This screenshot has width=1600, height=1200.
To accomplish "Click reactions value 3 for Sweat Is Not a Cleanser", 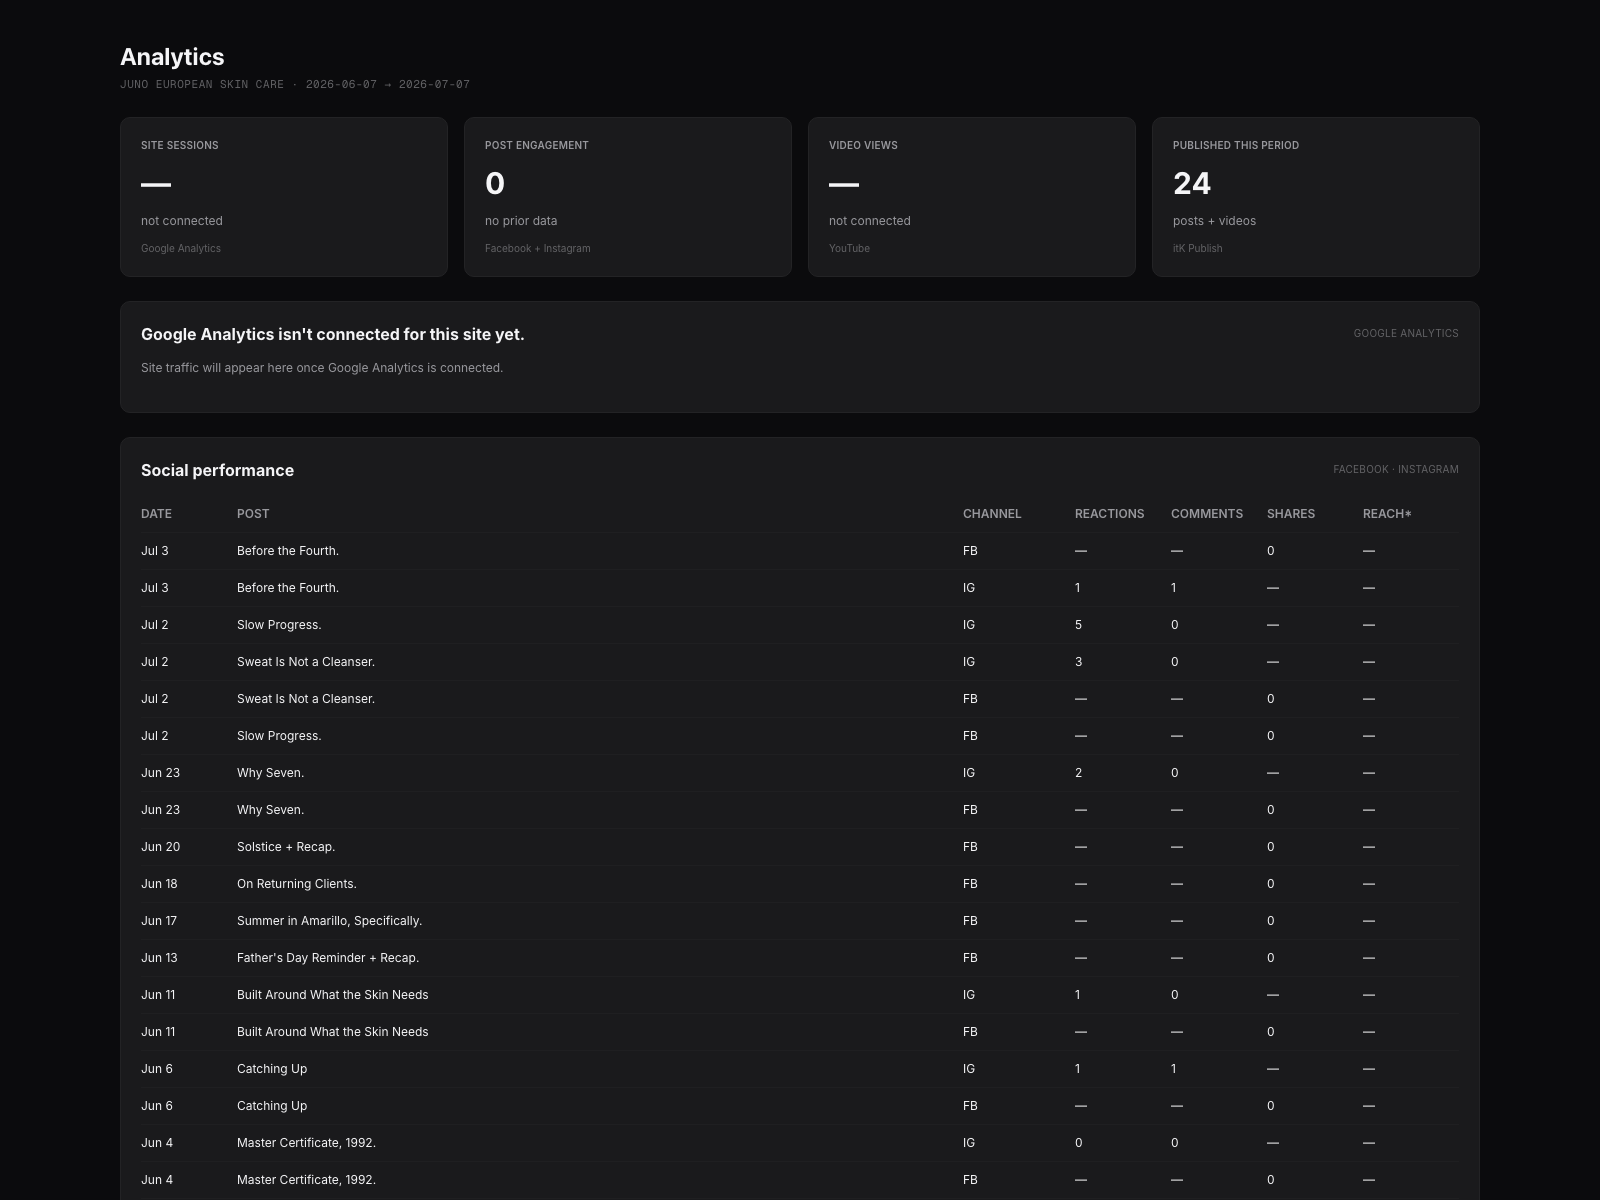I will pyautogui.click(x=1078, y=662).
